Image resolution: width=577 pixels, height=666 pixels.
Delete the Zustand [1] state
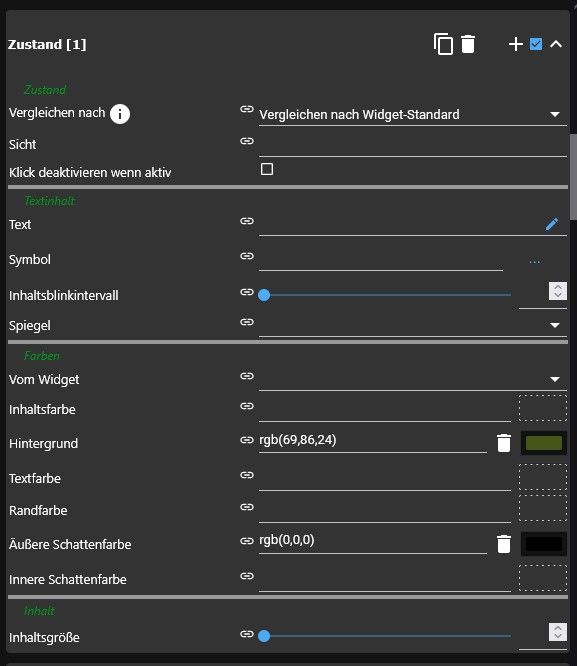pyautogui.click(x=468, y=44)
